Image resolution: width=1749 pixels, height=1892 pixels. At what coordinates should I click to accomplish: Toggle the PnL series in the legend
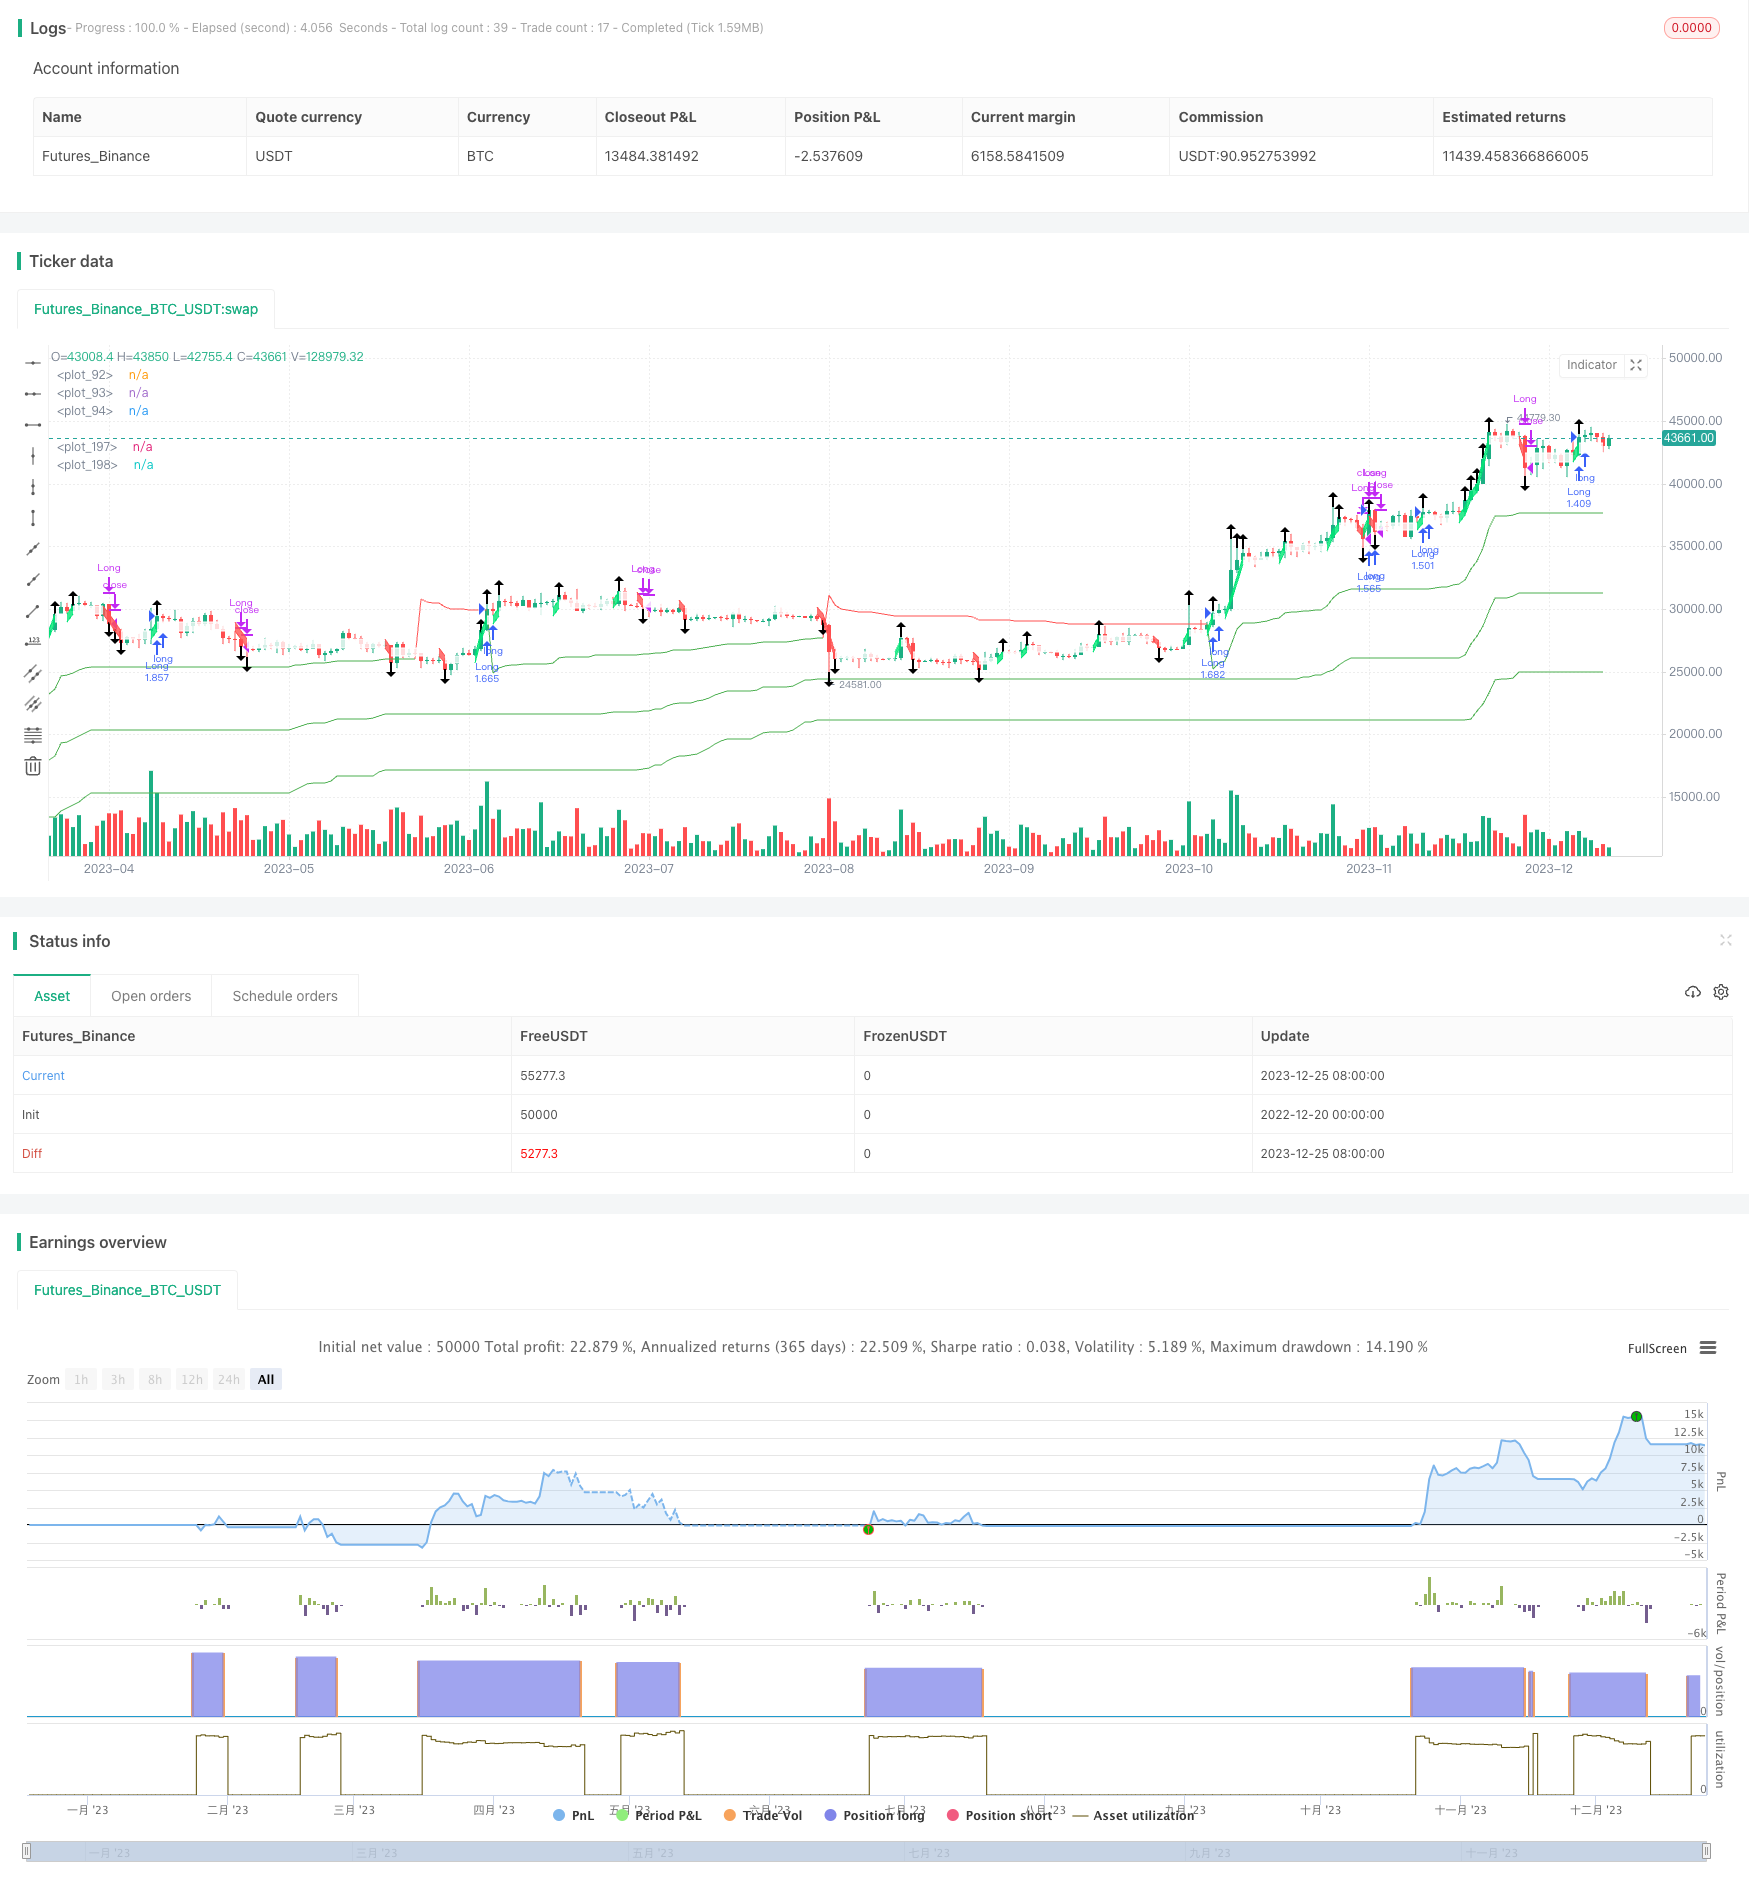coord(573,1815)
